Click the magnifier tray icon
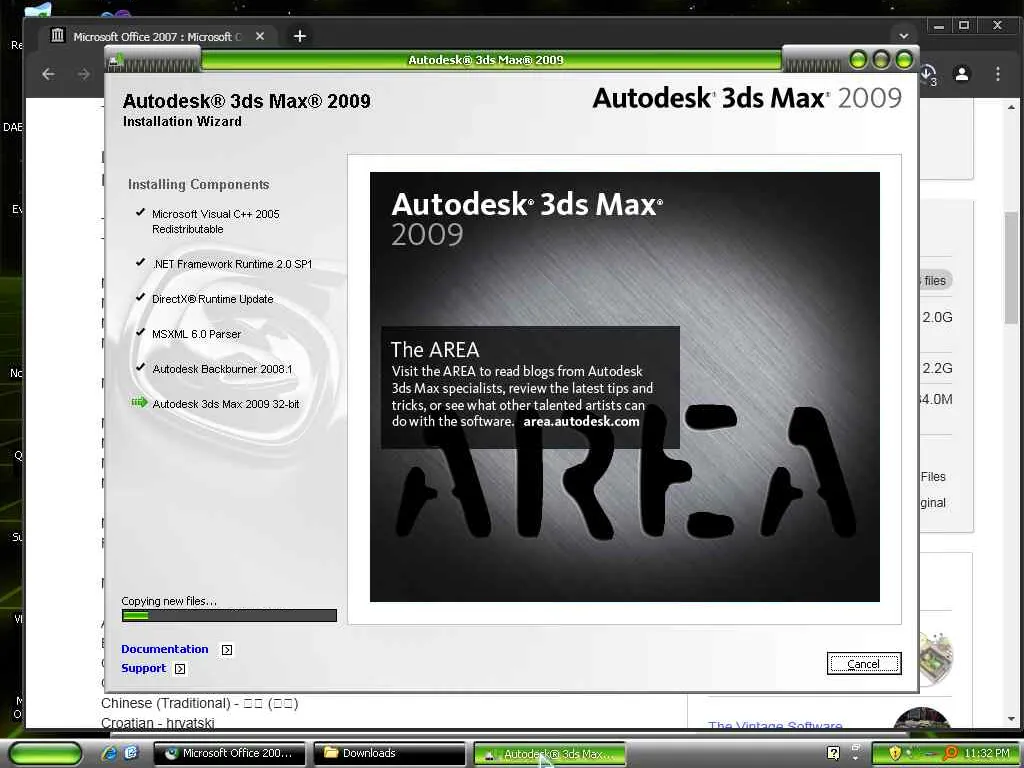Viewport: 1024px width, 768px height. click(950, 753)
